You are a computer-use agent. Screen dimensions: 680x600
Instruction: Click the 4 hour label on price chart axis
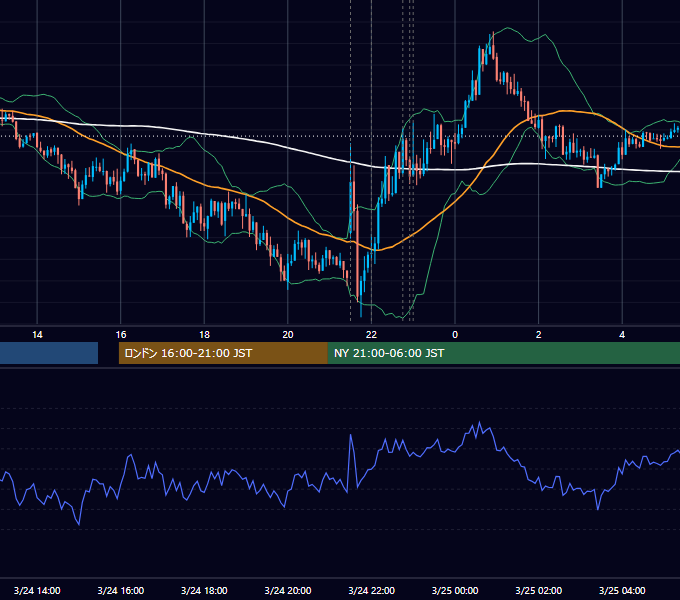click(622, 335)
